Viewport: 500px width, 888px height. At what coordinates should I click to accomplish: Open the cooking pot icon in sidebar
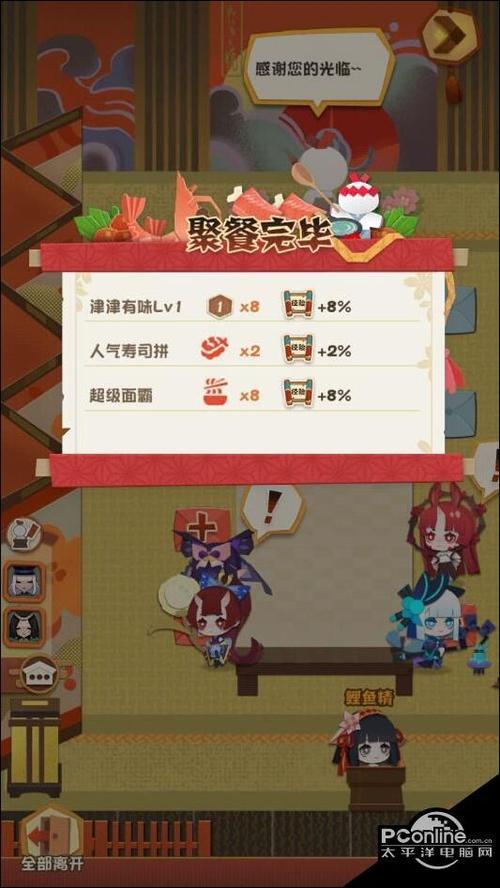24,535
